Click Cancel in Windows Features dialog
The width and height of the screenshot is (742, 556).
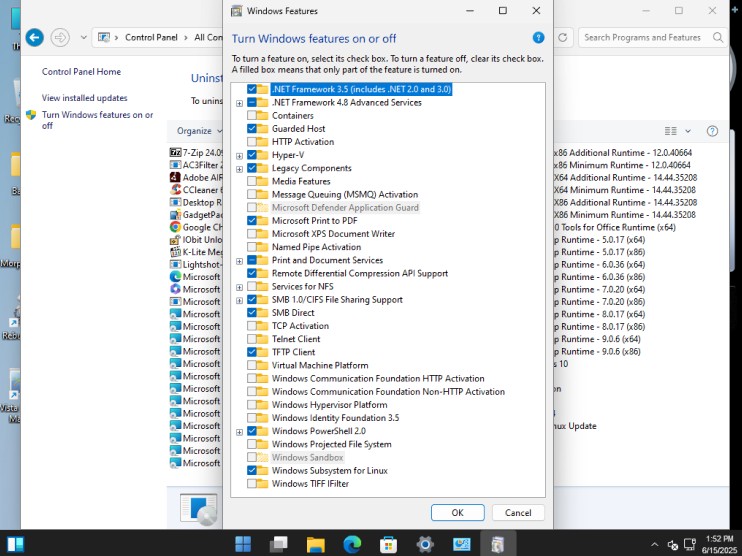[518, 512]
